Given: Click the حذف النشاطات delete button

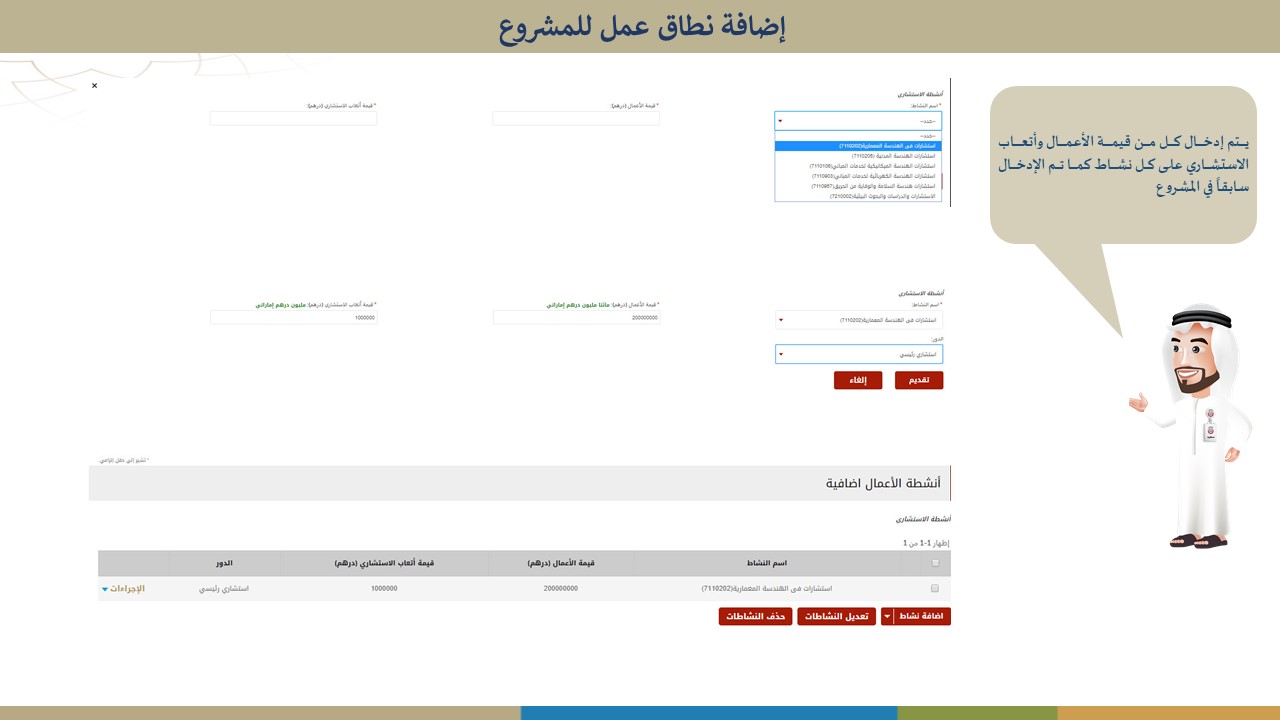Looking at the screenshot, I should click(x=755, y=617).
